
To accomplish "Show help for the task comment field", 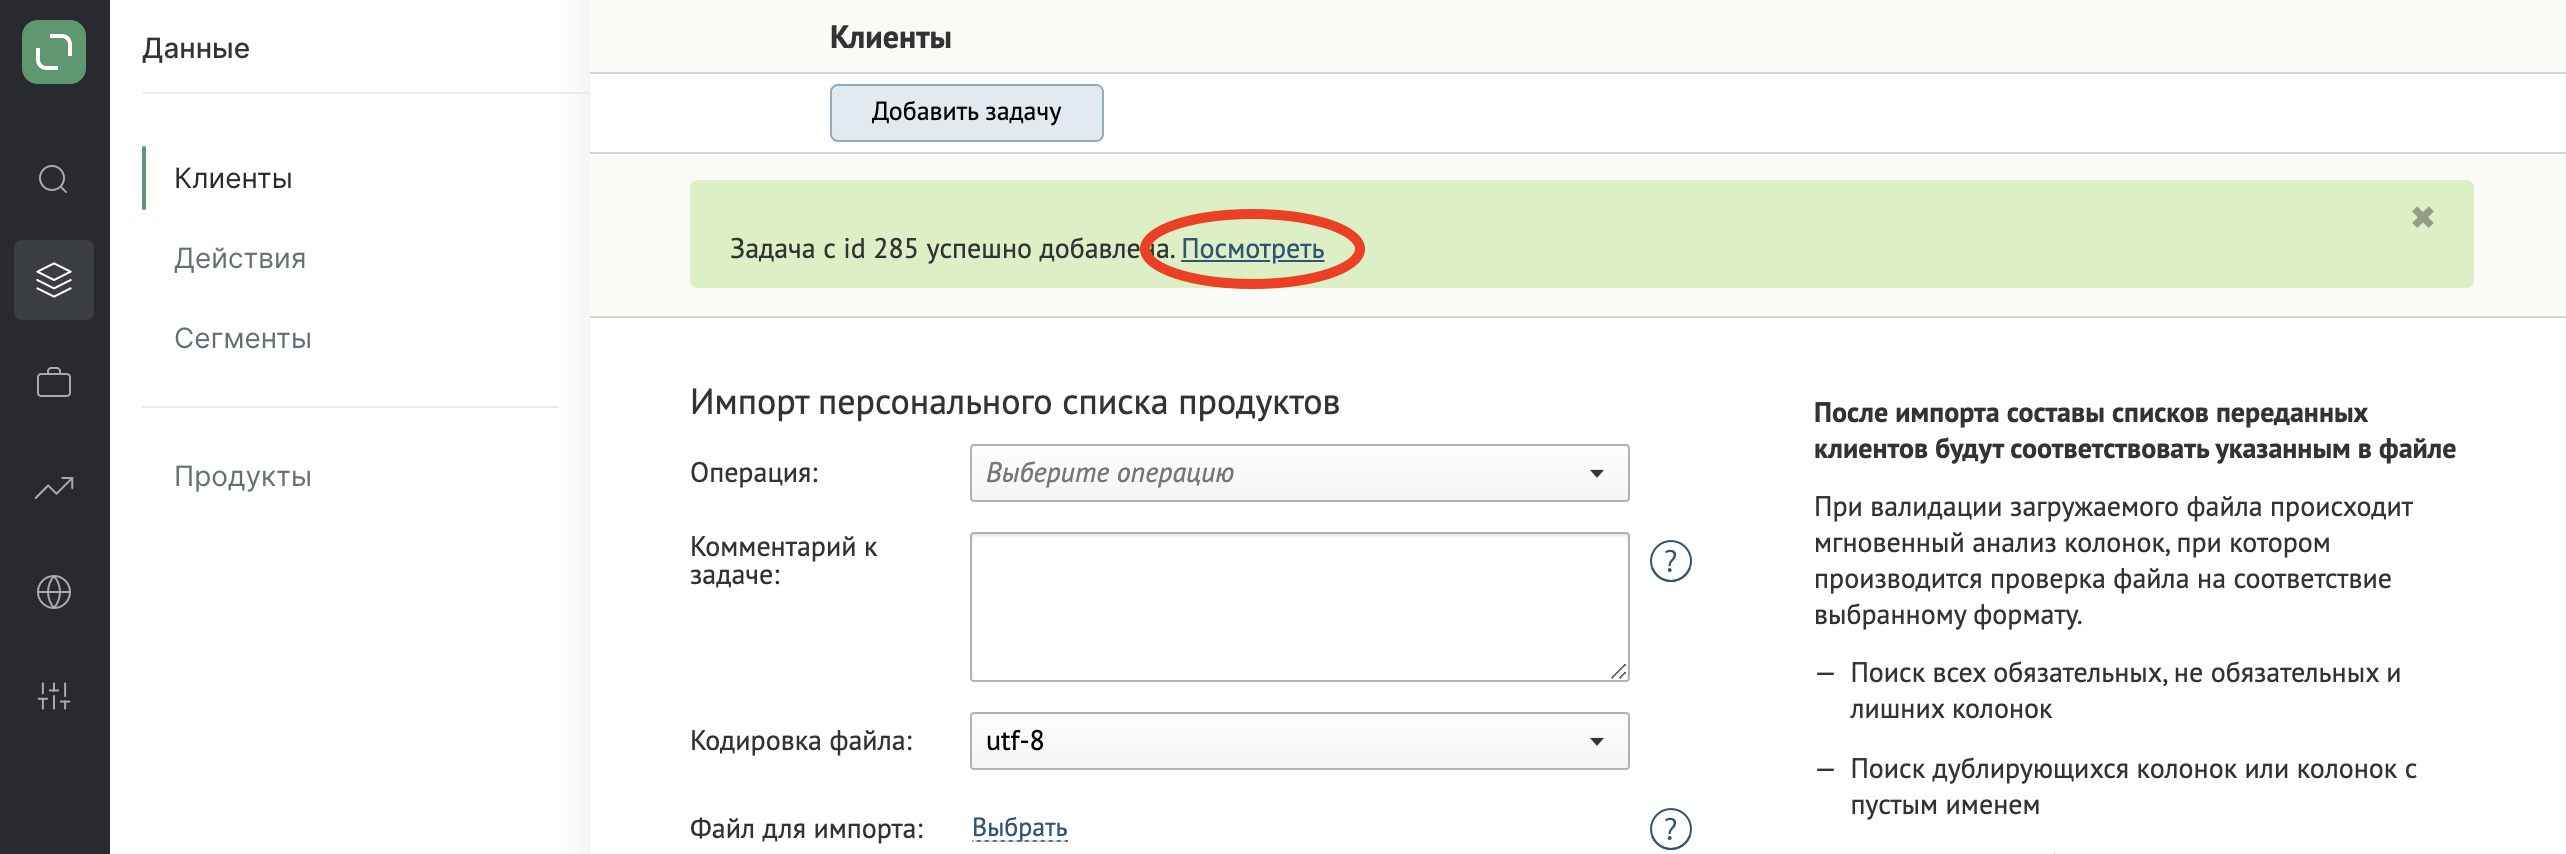I will click(1670, 561).
